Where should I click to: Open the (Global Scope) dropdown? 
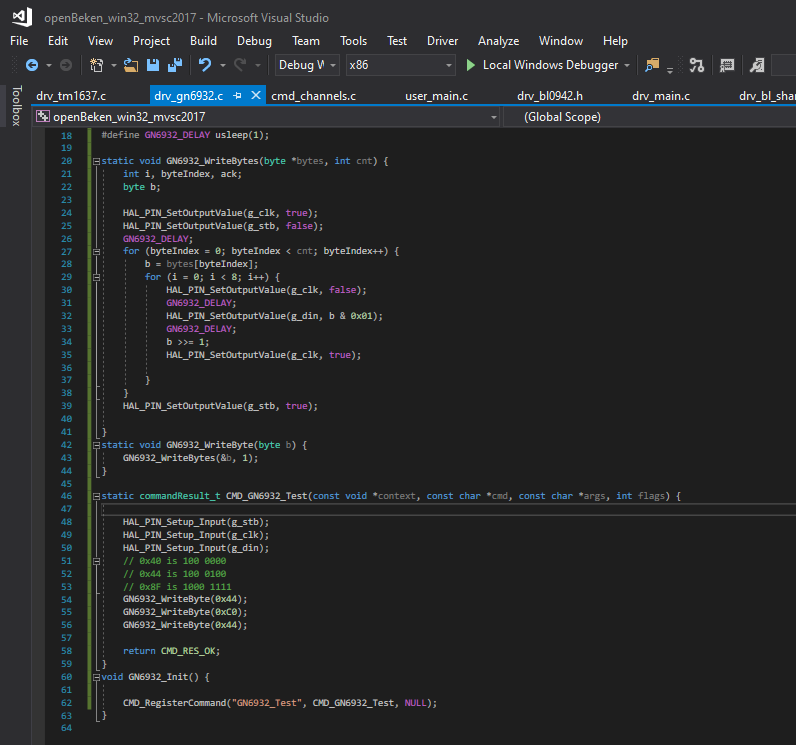650,117
